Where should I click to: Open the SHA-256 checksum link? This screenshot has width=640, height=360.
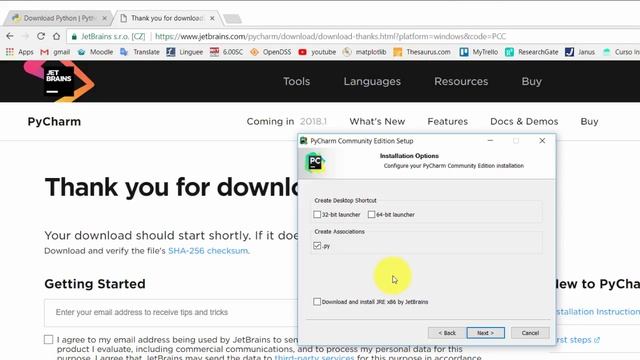tap(208, 251)
